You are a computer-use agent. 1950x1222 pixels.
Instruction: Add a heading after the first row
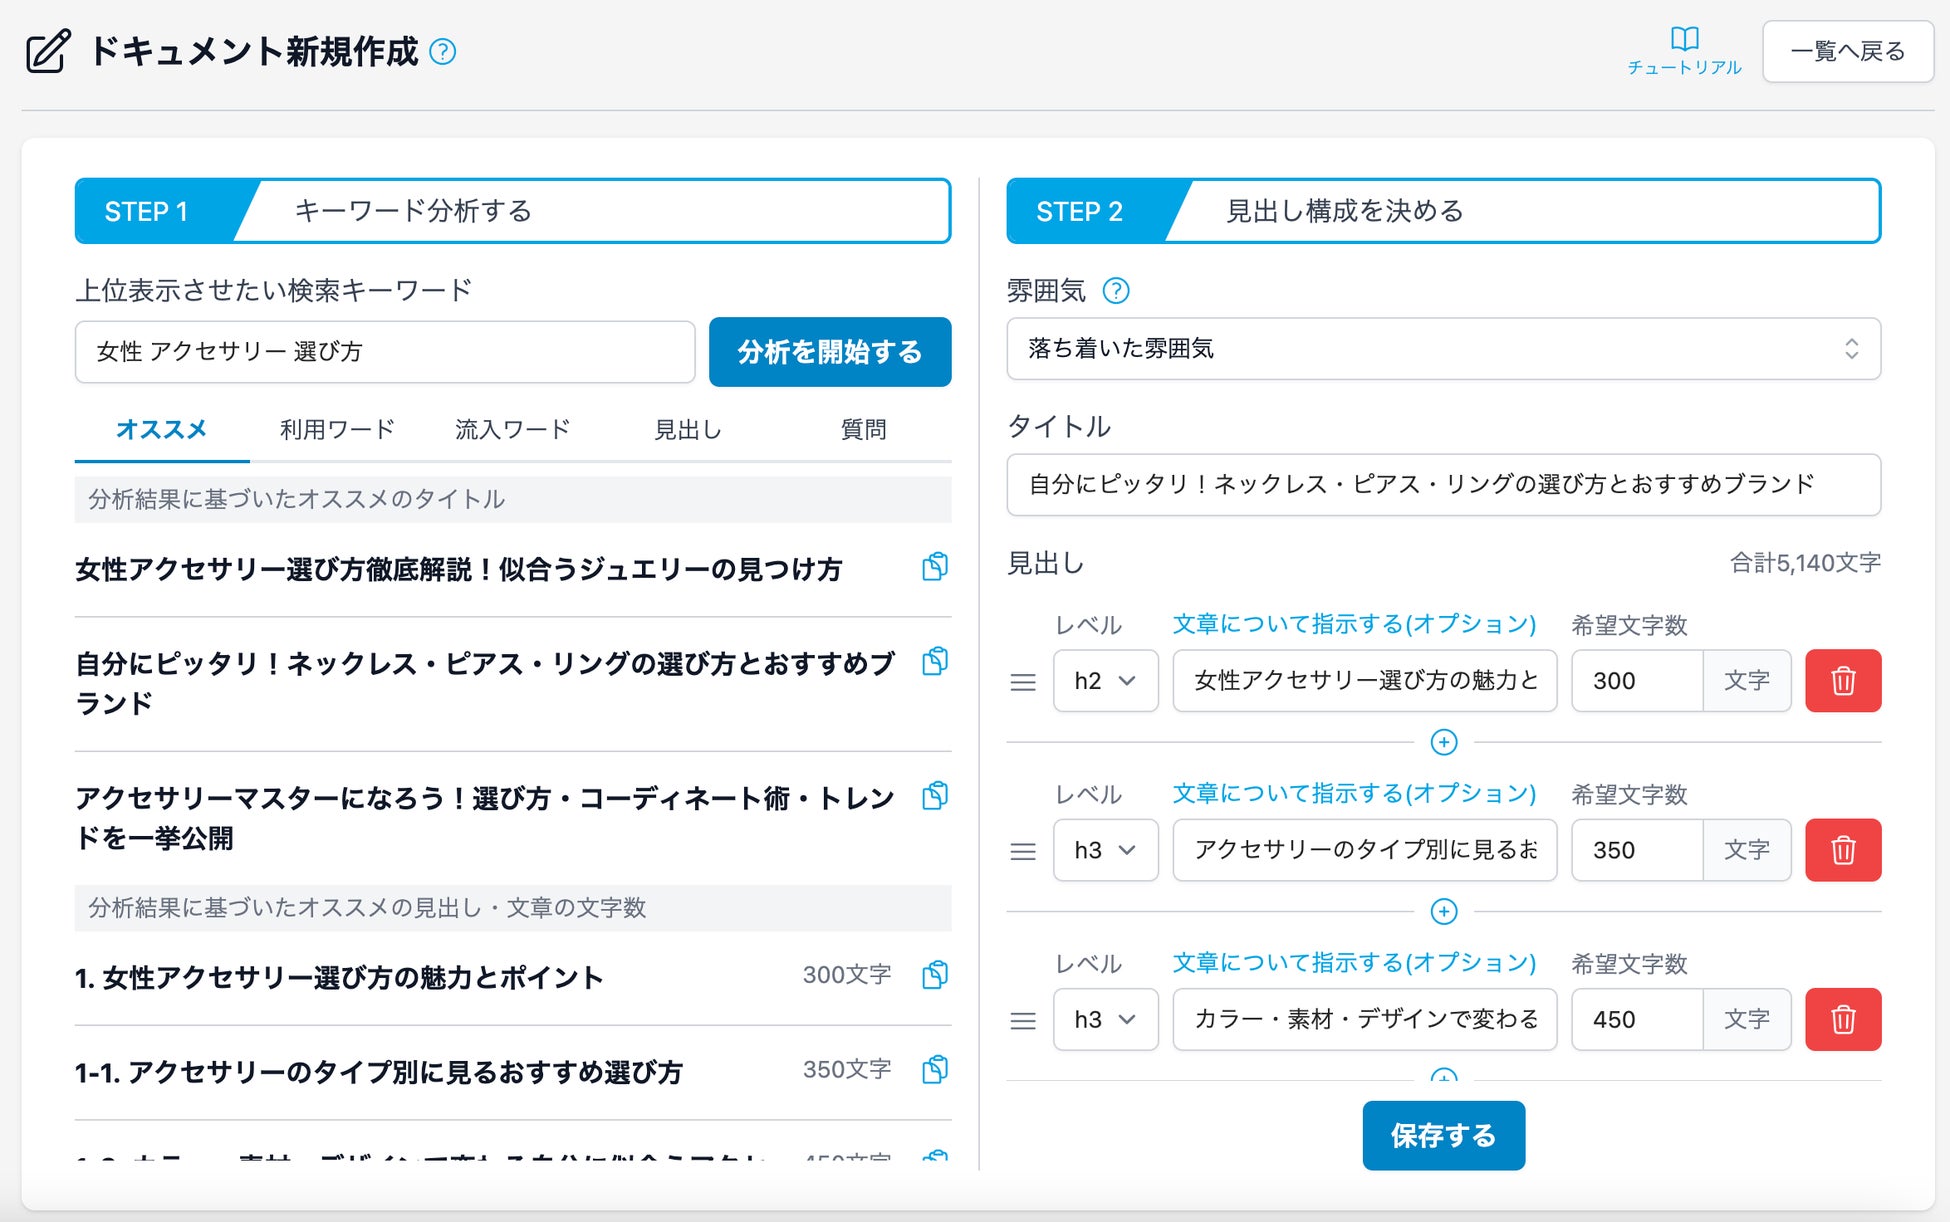click(1443, 742)
